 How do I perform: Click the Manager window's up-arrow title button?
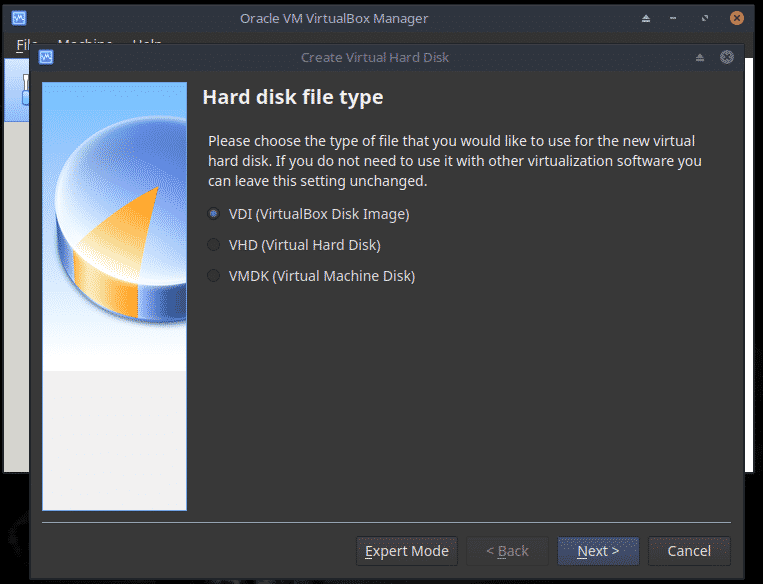coord(646,18)
